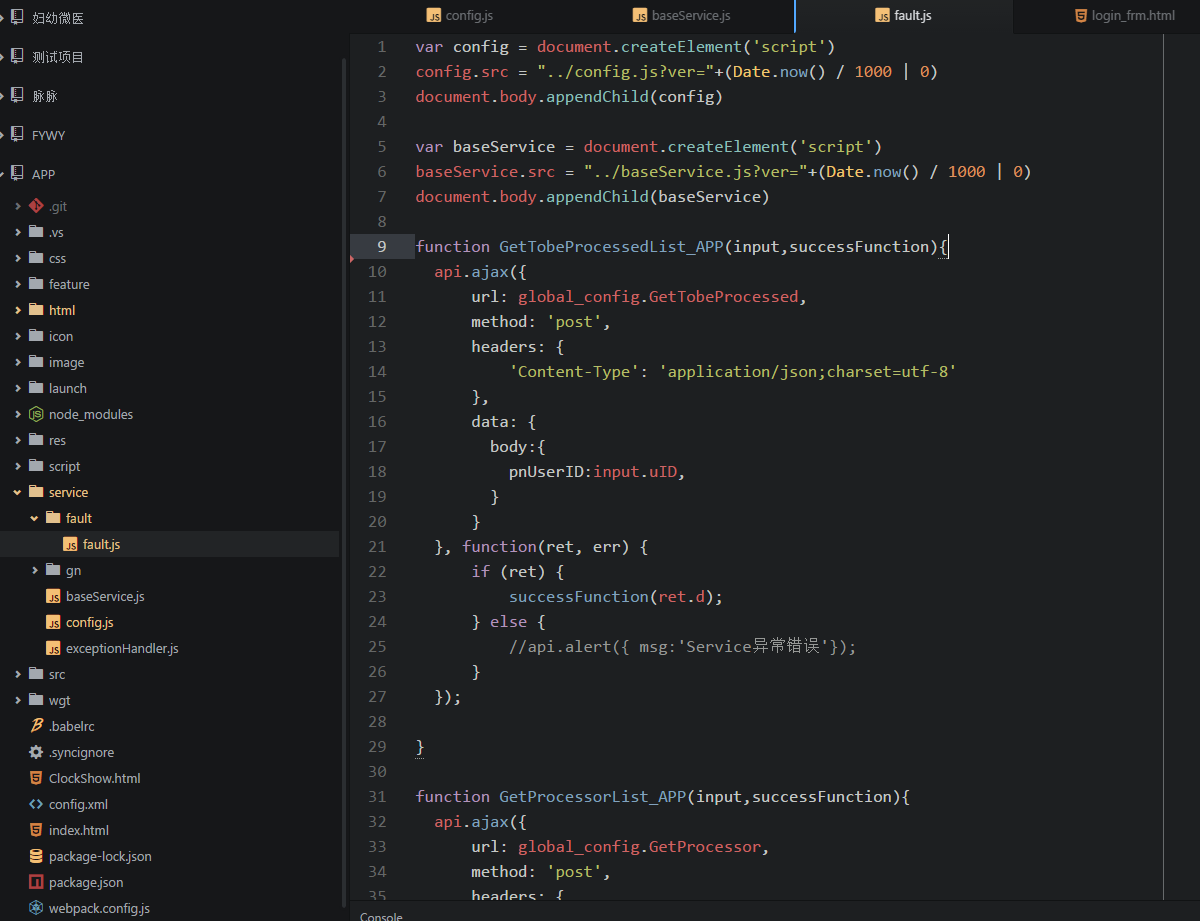Screen dimensions: 1200x921
Task: Click the git icon beside .git folder
Action: click(36, 206)
